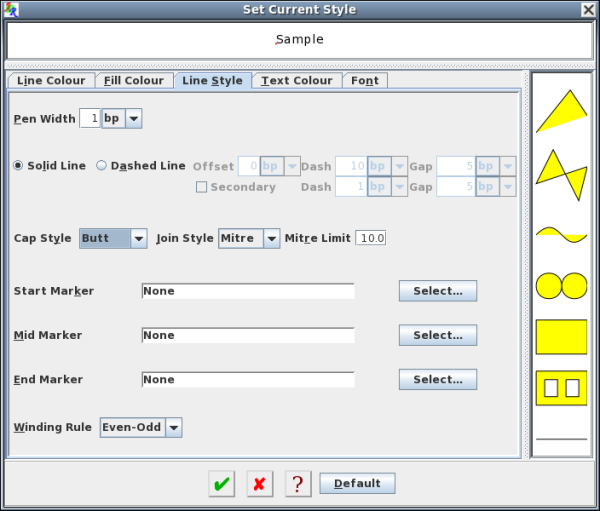
Task: Click the Pen Width value field
Action: pos(90,118)
